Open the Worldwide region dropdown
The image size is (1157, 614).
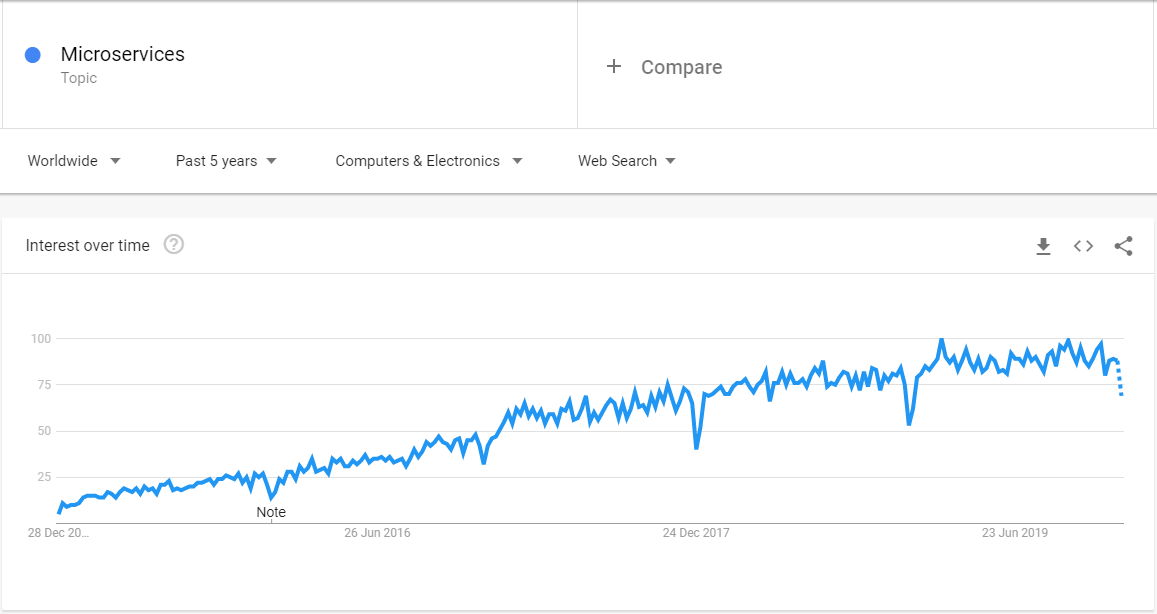click(74, 161)
